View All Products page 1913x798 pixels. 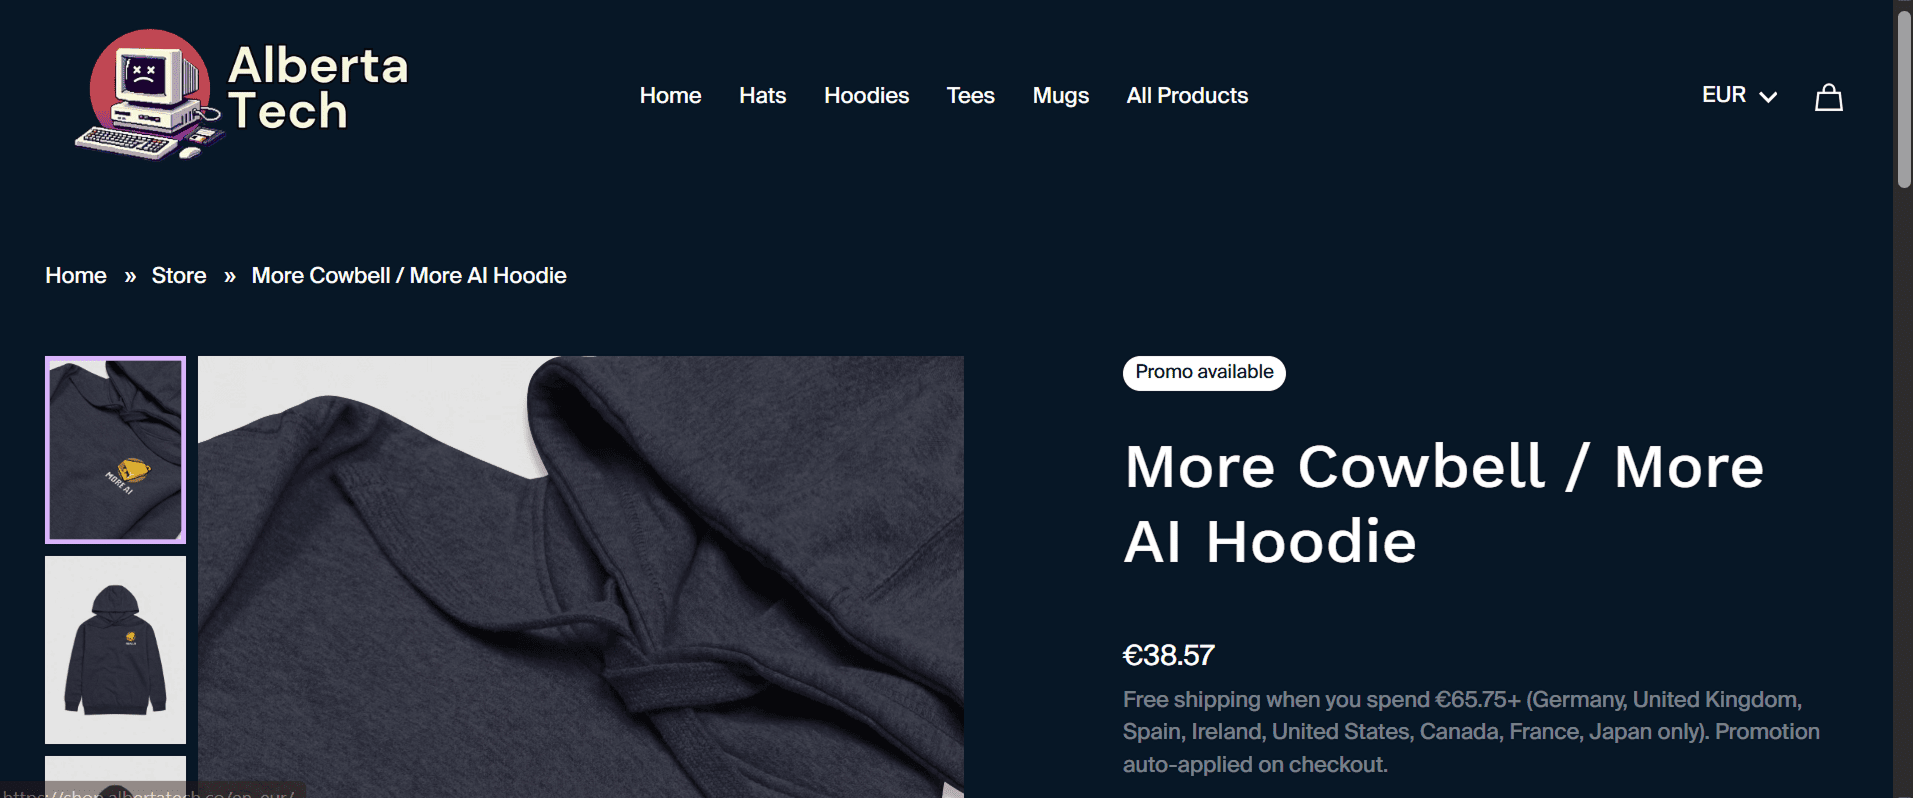click(x=1187, y=96)
